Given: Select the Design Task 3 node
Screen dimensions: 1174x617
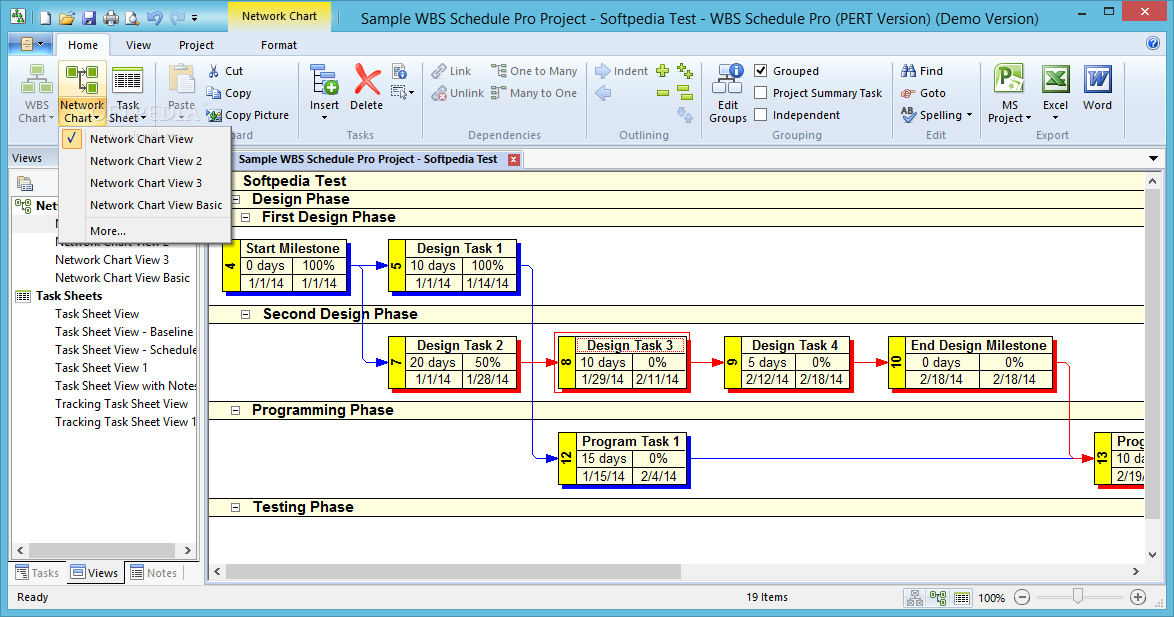Looking at the screenshot, I should (621, 362).
